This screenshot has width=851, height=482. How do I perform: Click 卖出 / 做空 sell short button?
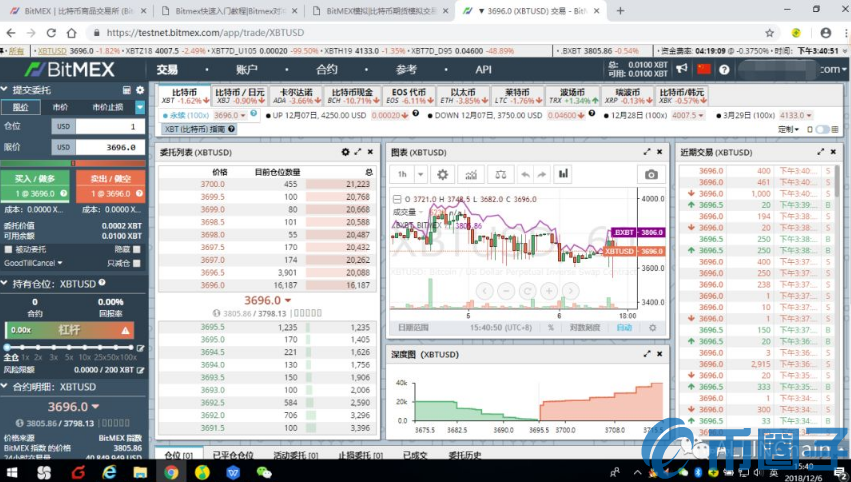point(110,186)
